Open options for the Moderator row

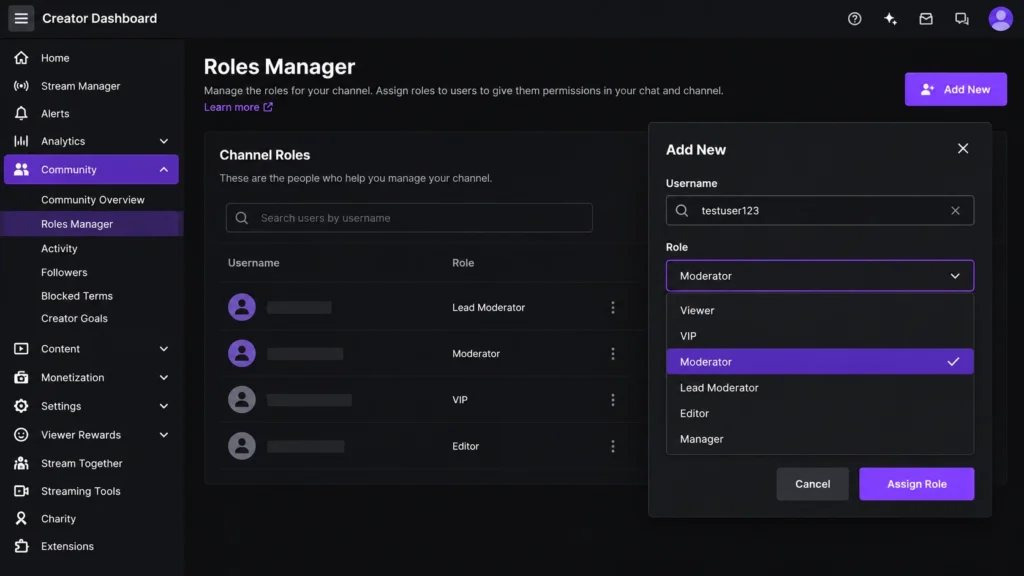613,354
